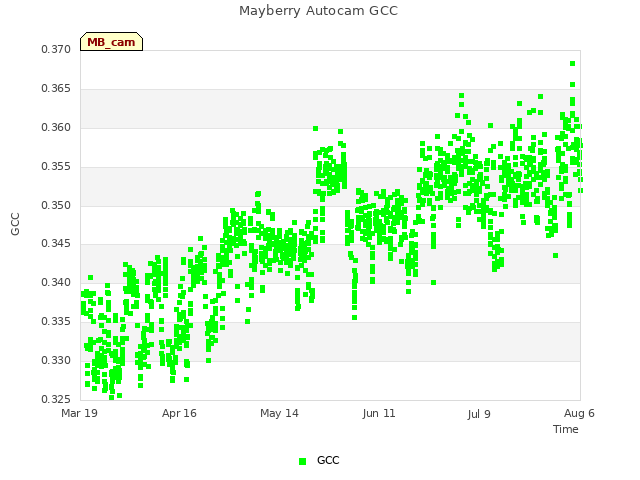
Task: Click the 0.370 y-axis value
Action: pos(56,49)
